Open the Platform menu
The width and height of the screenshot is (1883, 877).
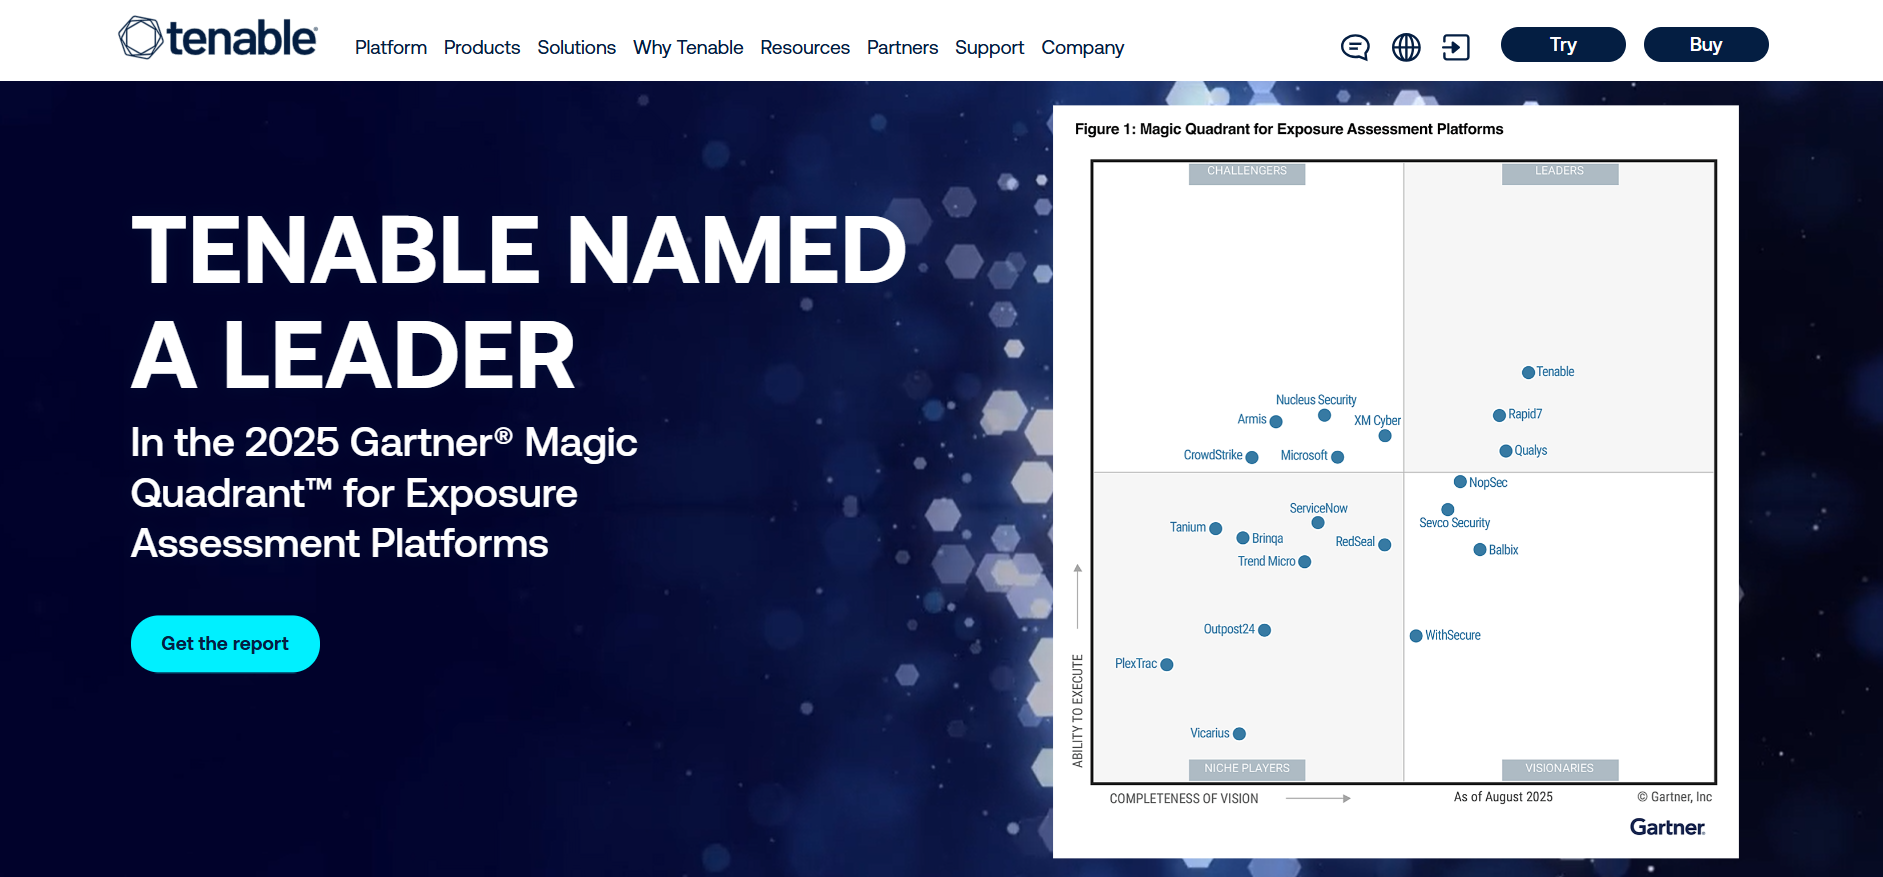point(390,48)
